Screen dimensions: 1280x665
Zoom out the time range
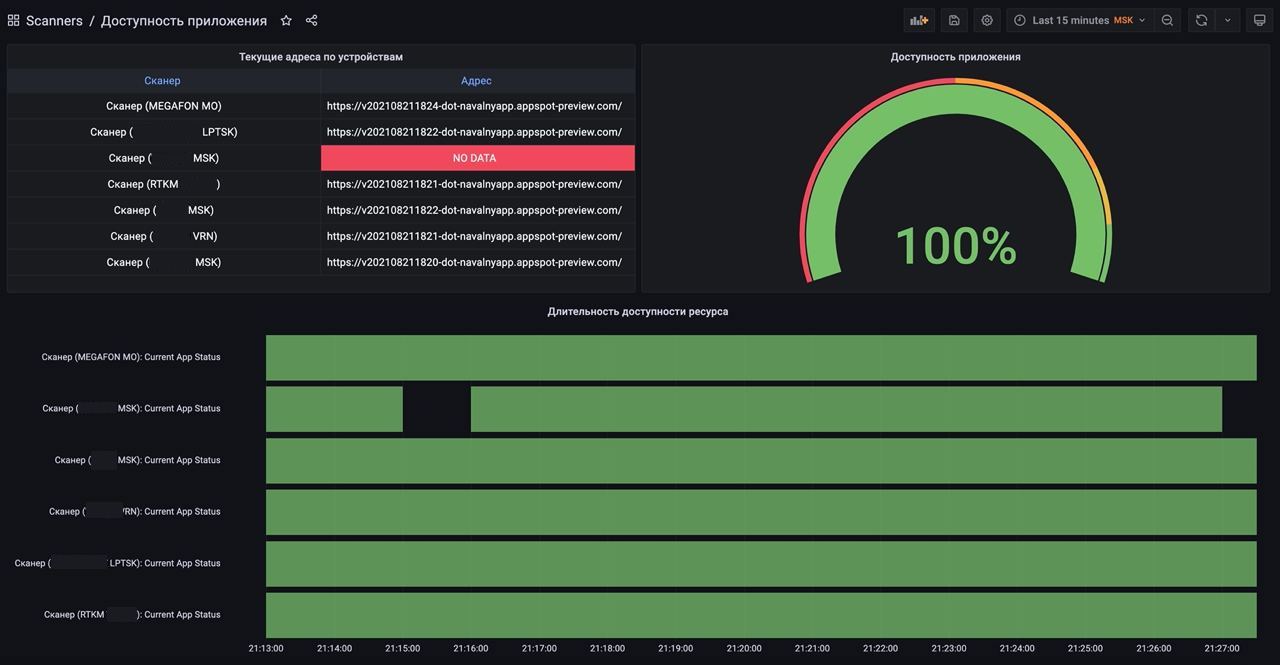[x=1167, y=20]
